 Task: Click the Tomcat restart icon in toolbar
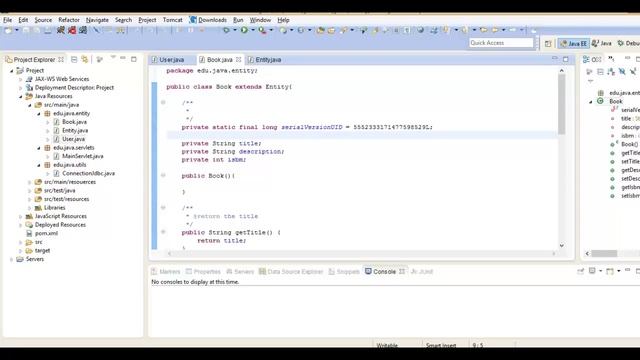point(83,30)
